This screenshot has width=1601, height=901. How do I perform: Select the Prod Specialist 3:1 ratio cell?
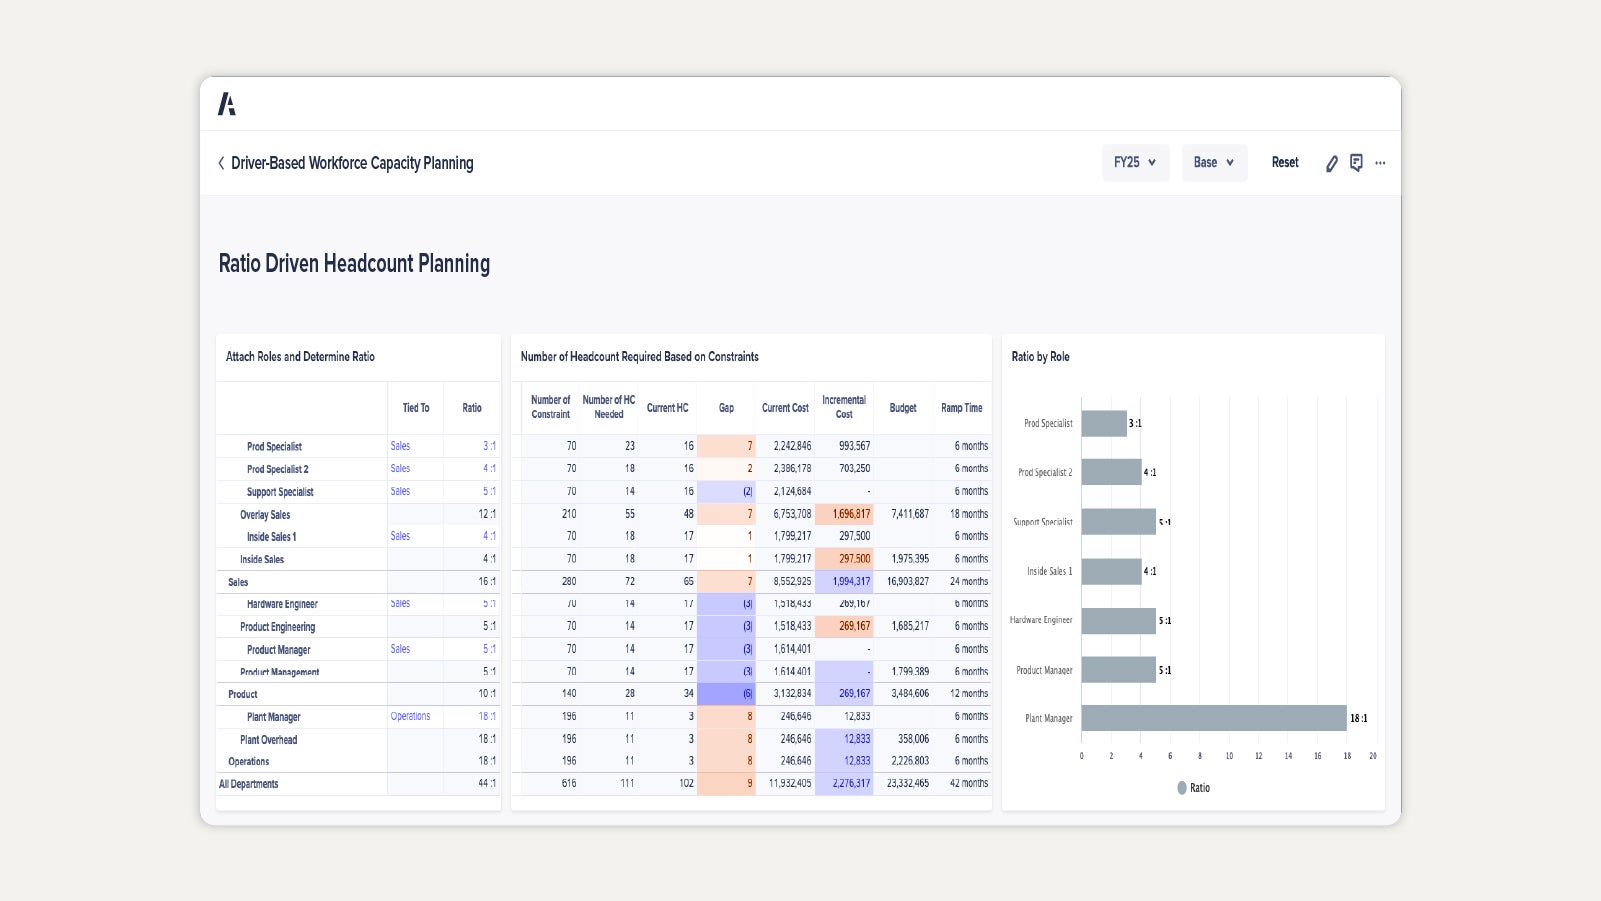point(488,446)
